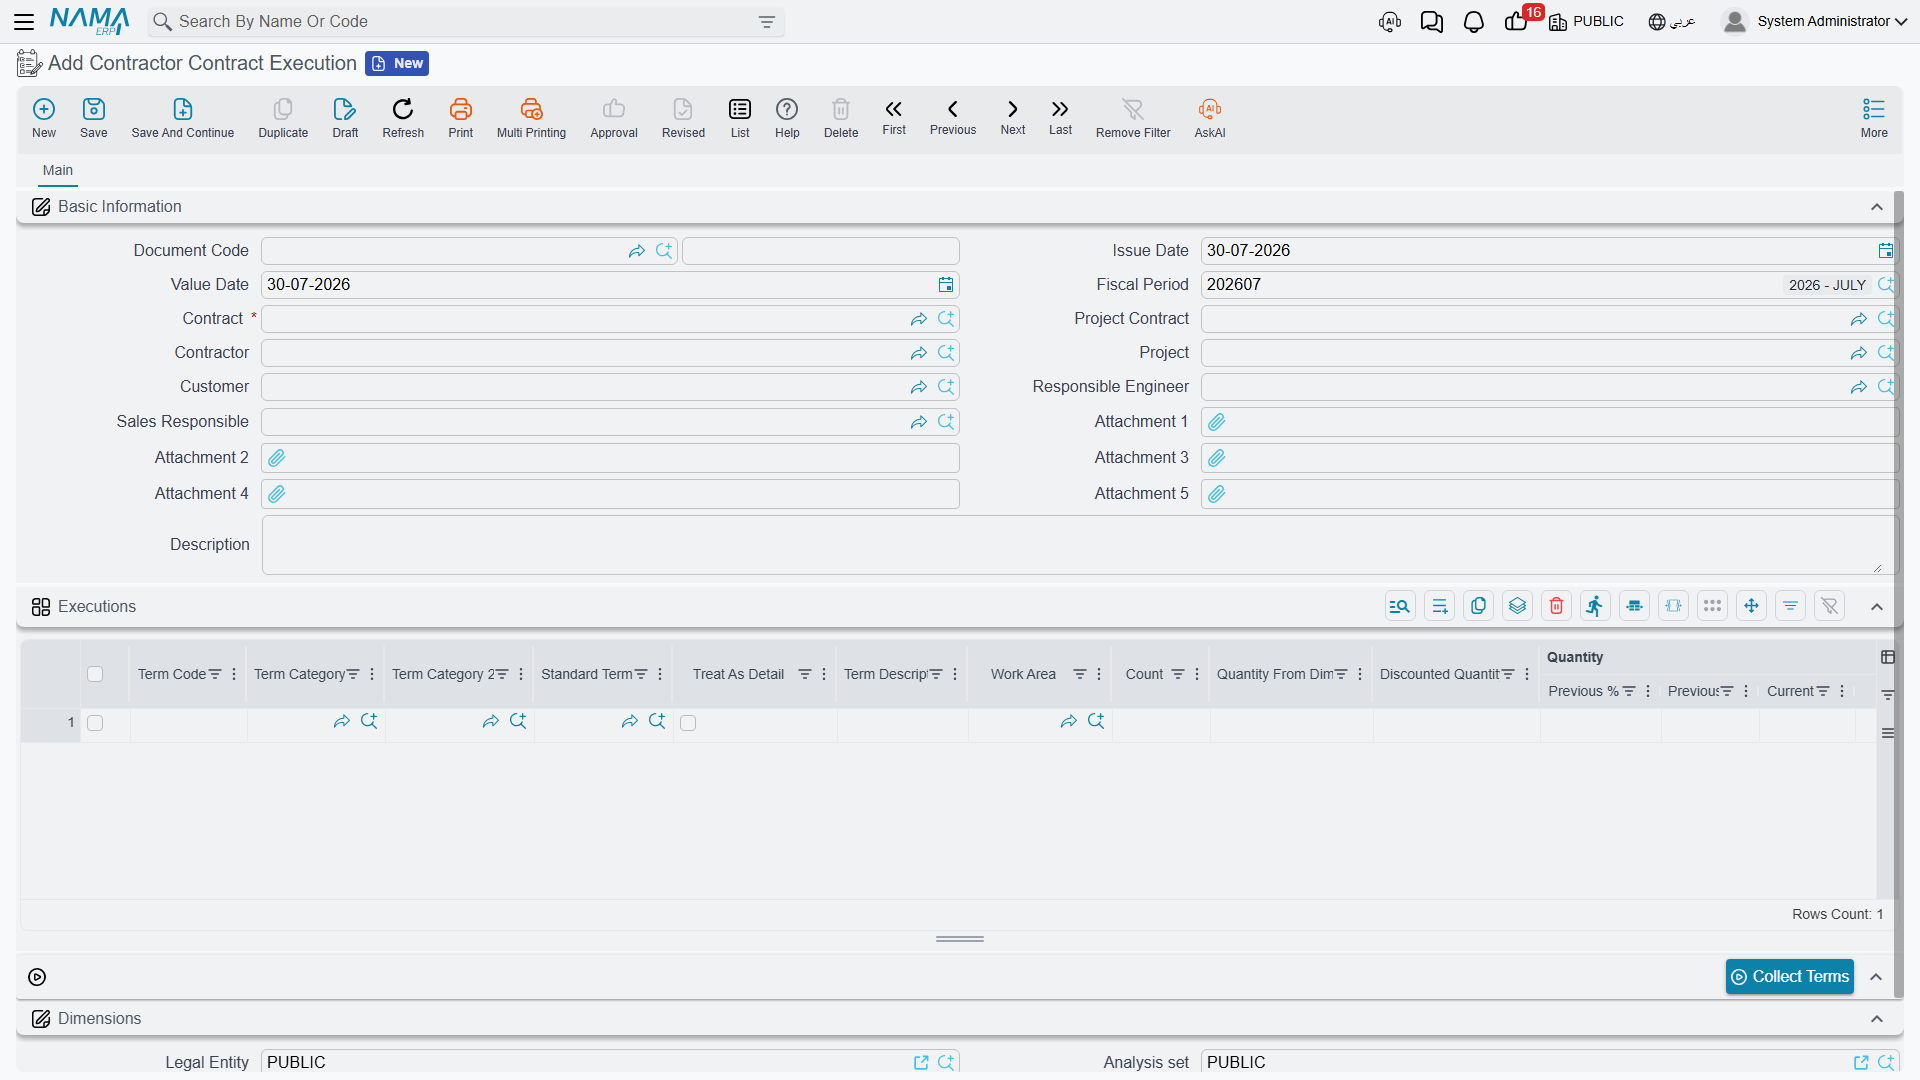The height and width of the screenshot is (1080, 1920).
Task: Open Value Date calendar picker
Action: pos(946,285)
